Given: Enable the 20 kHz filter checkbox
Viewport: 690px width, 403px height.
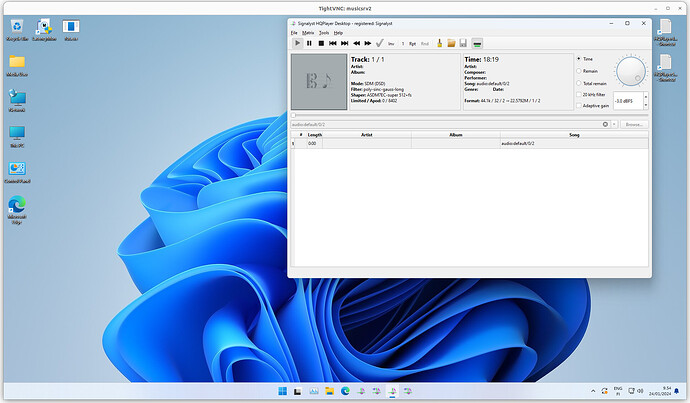Looking at the screenshot, I should click(579, 95).
